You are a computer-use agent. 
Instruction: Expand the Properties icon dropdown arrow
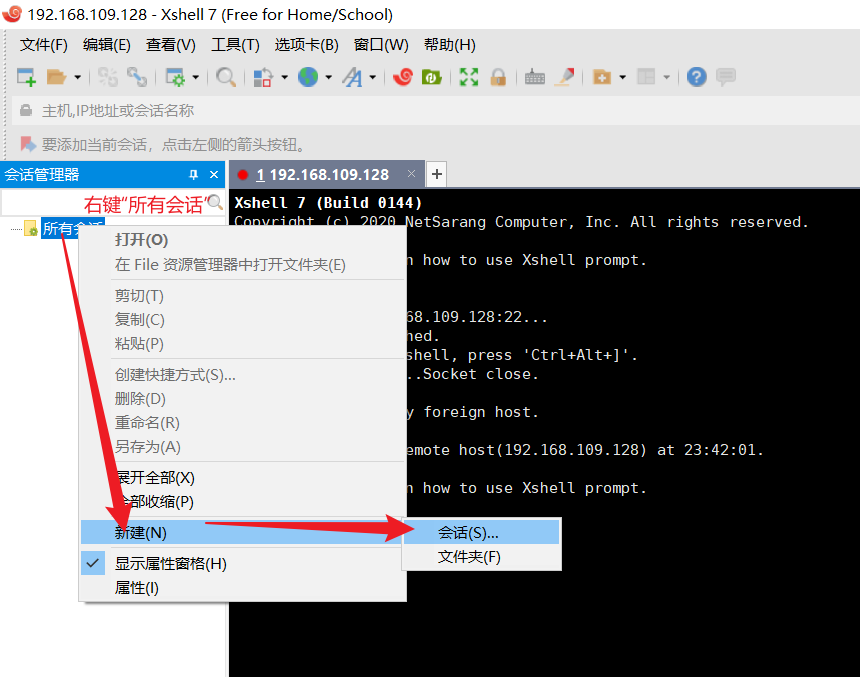coord(195,77)
